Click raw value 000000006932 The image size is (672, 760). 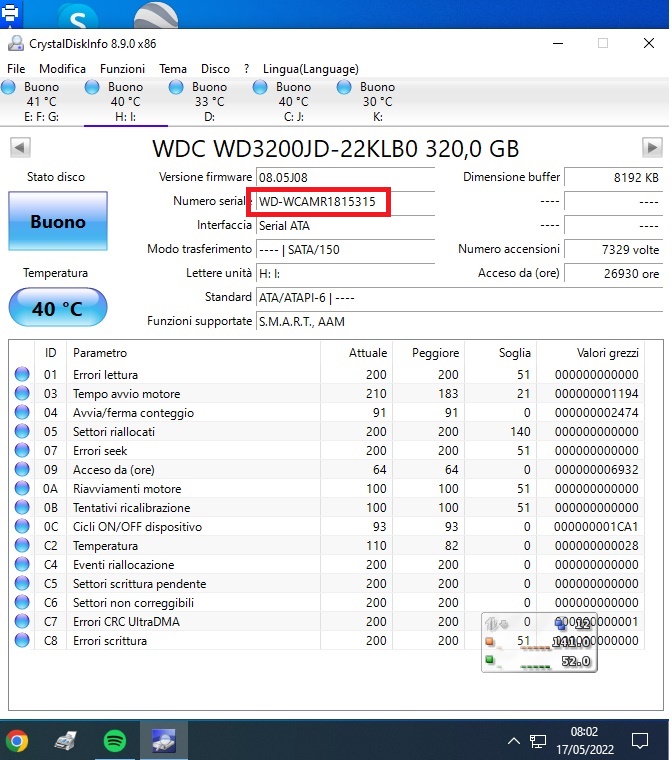(x=596, y=470)
